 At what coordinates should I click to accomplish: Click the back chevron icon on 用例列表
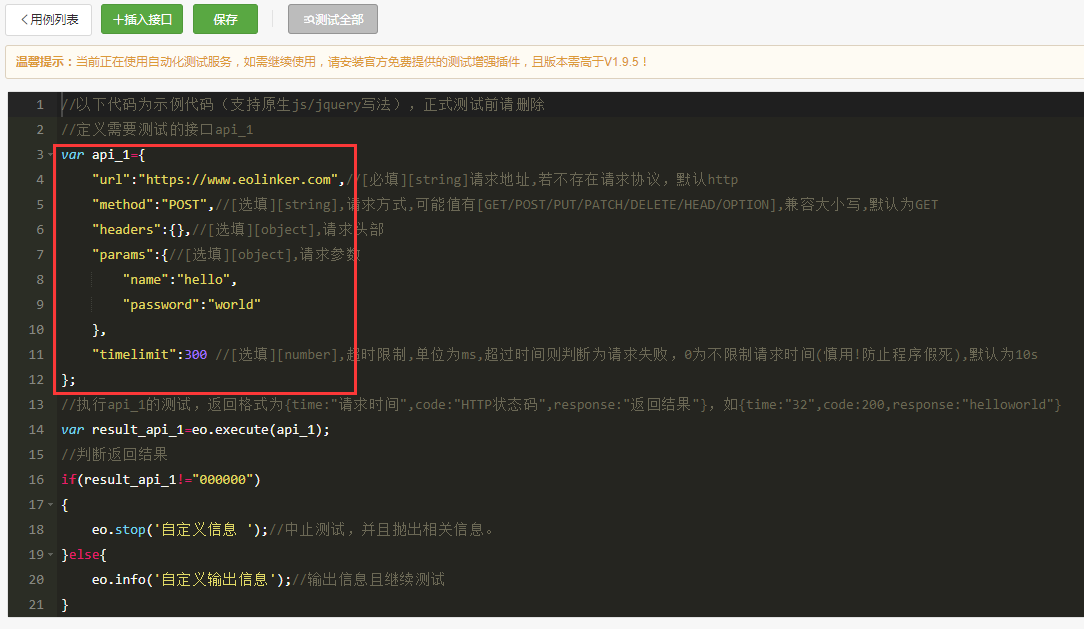tap(24, 19)
